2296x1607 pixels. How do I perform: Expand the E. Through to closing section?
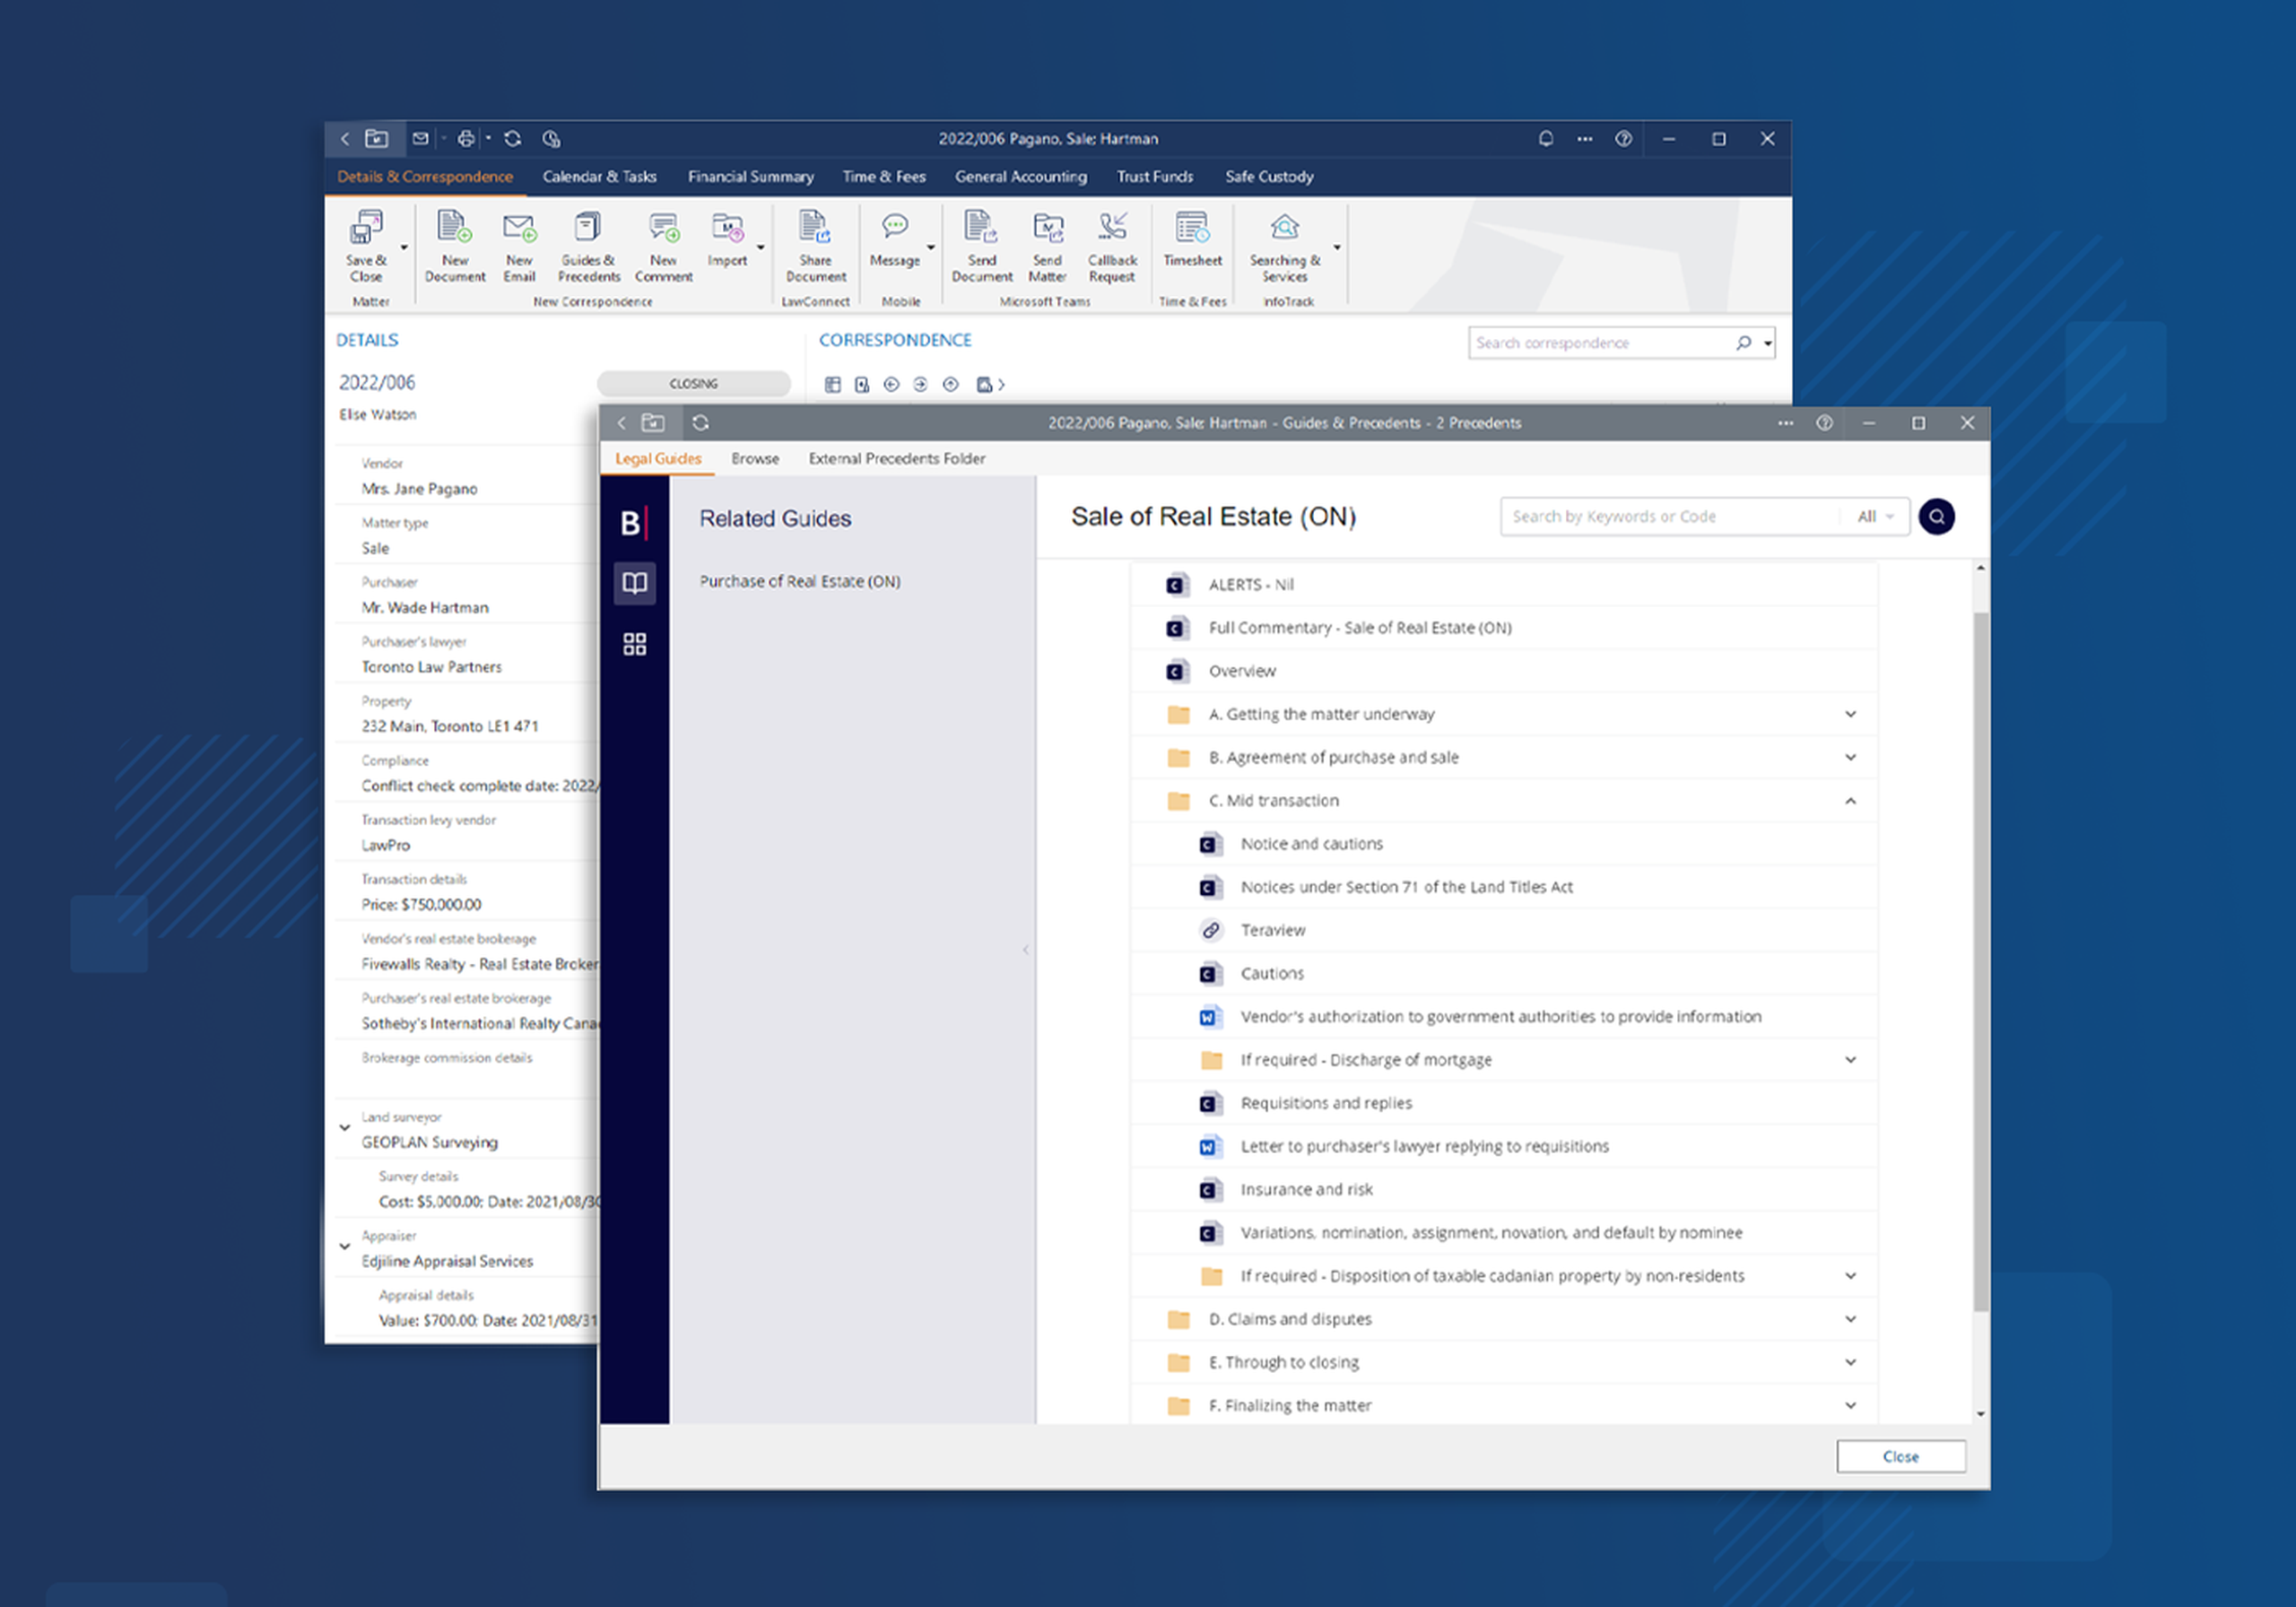[x=1850, y=1362]
